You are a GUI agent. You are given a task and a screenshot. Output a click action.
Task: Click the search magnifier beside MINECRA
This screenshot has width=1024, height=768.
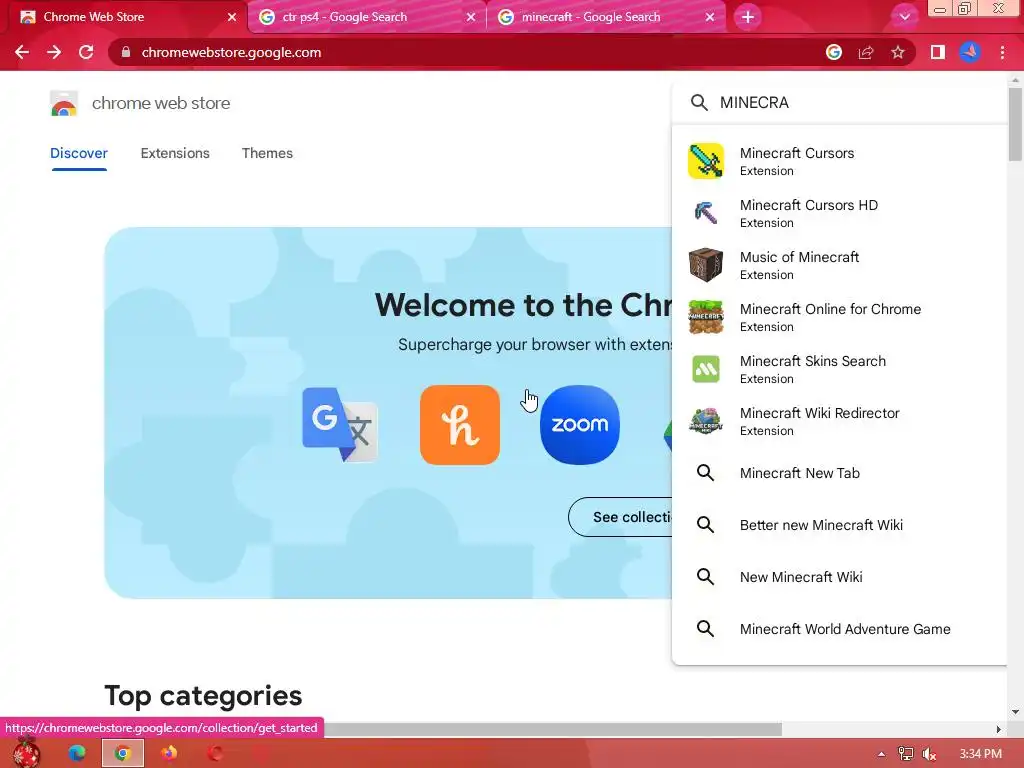tap(699, 103)
